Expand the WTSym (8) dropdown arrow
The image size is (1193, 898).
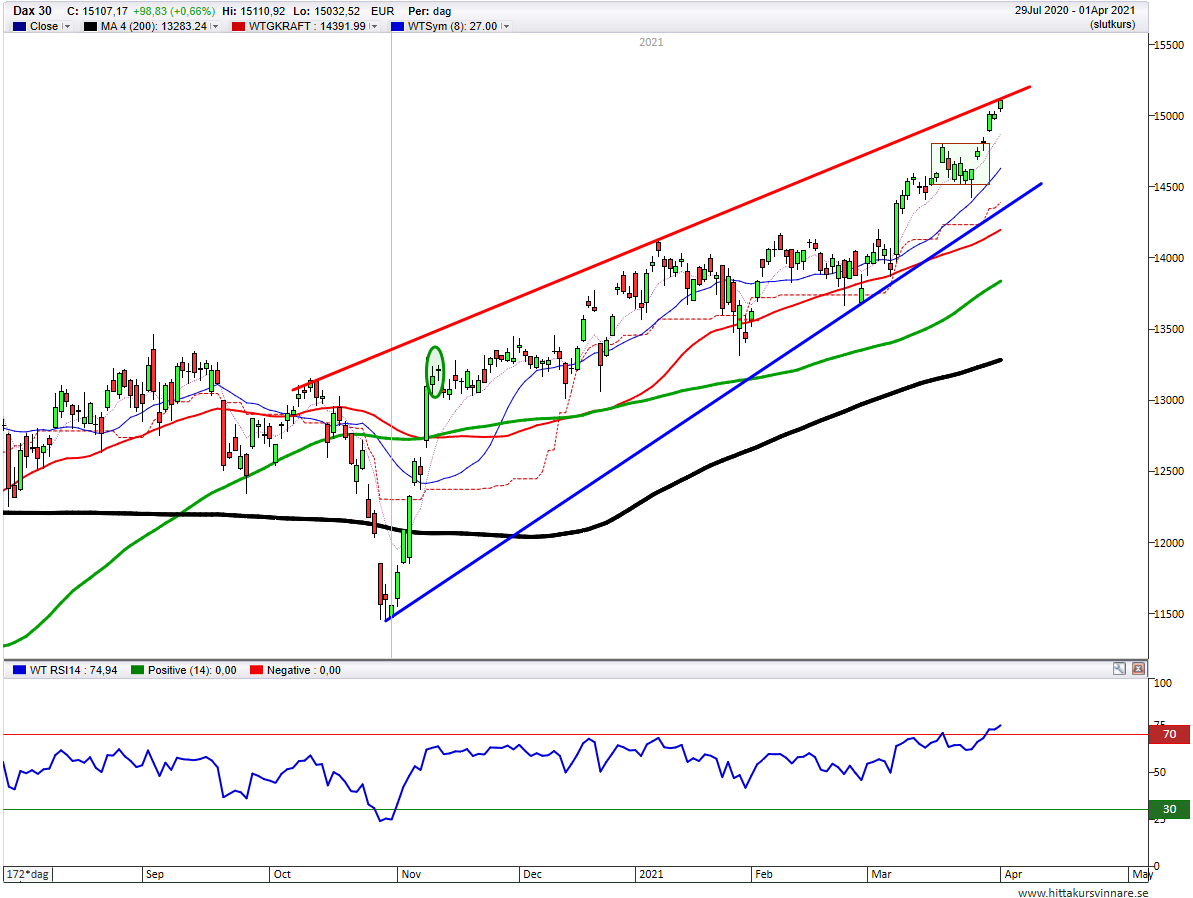(505, 27)
